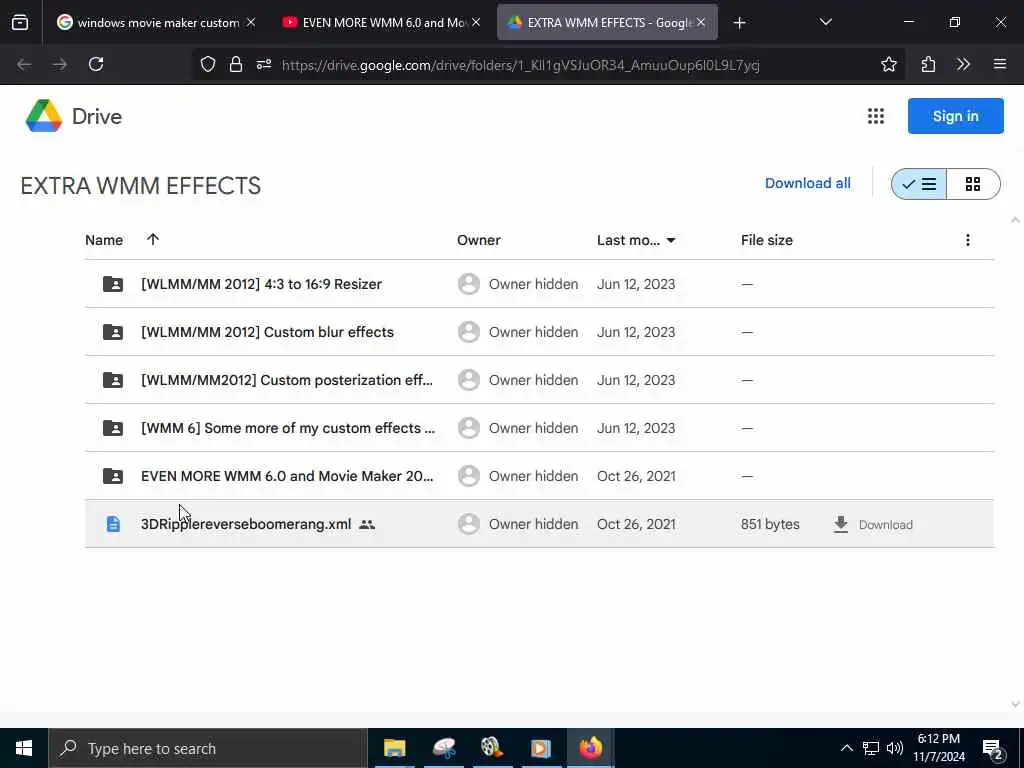
Task: Switch to list layout view
Action: (x=919, y=184)
